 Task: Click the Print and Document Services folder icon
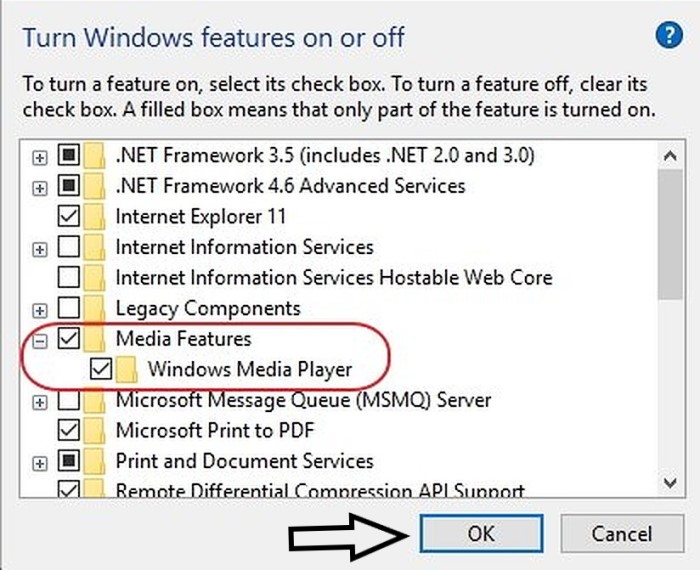[96, 462]
